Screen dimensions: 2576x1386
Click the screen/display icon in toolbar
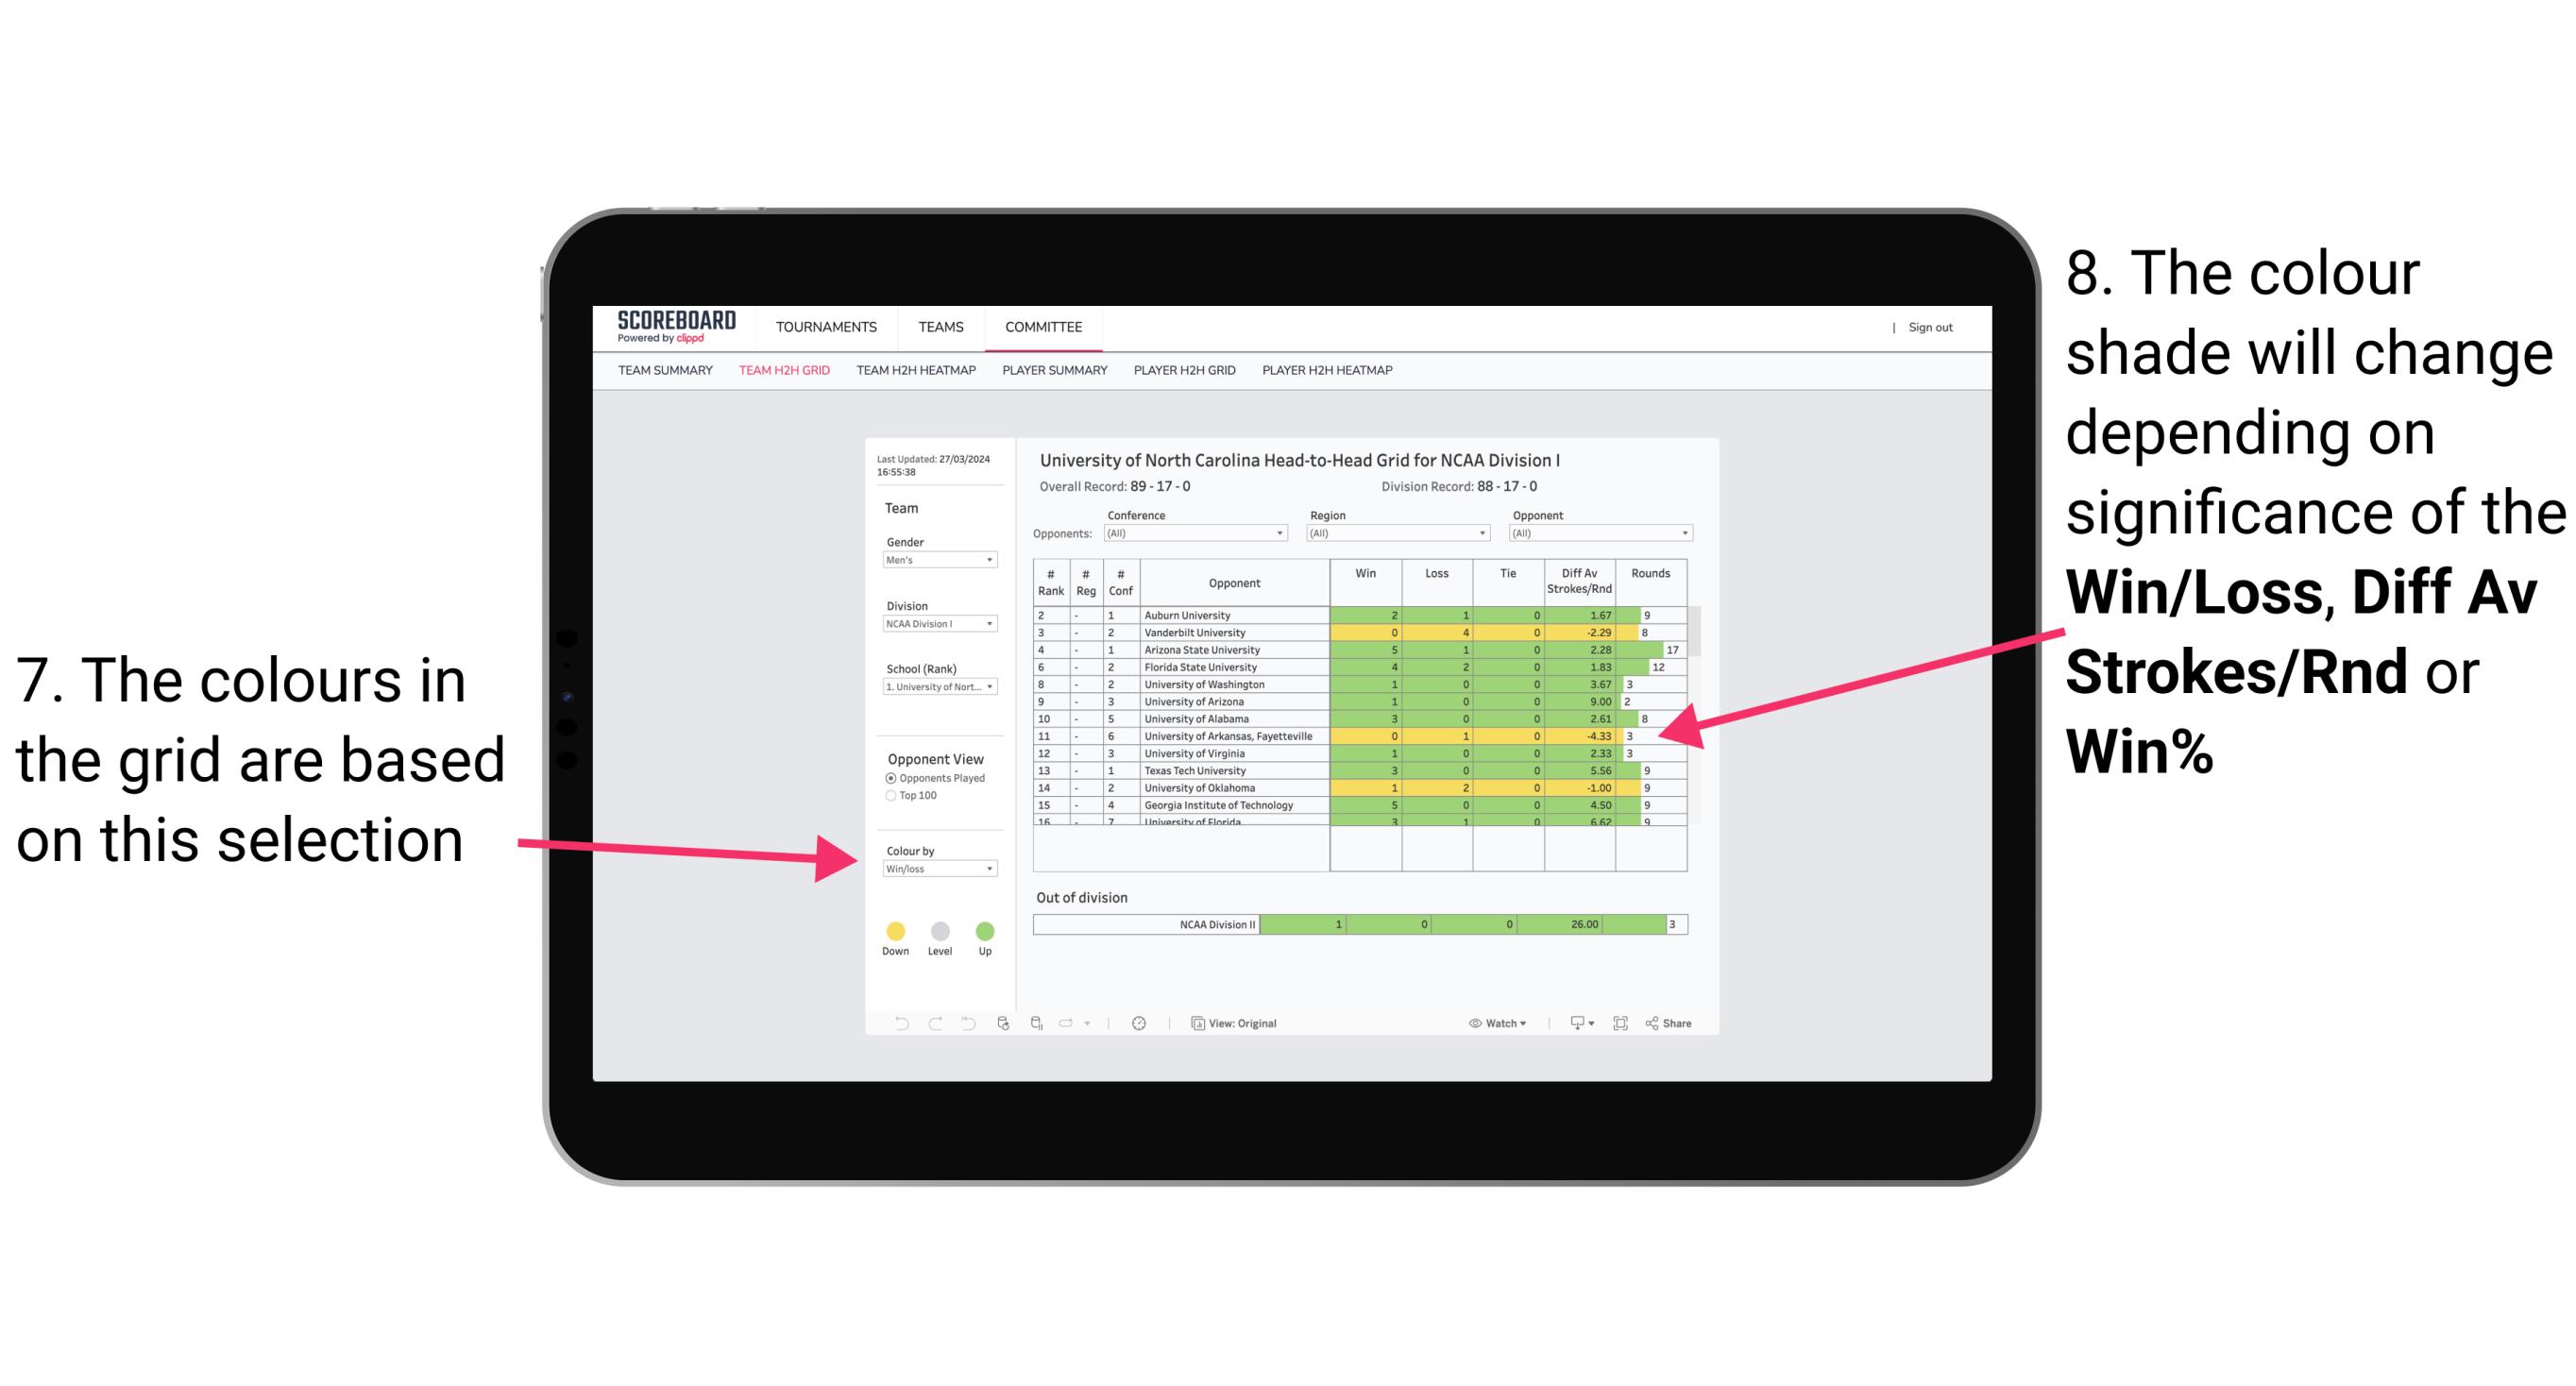pos(1574,1023)
